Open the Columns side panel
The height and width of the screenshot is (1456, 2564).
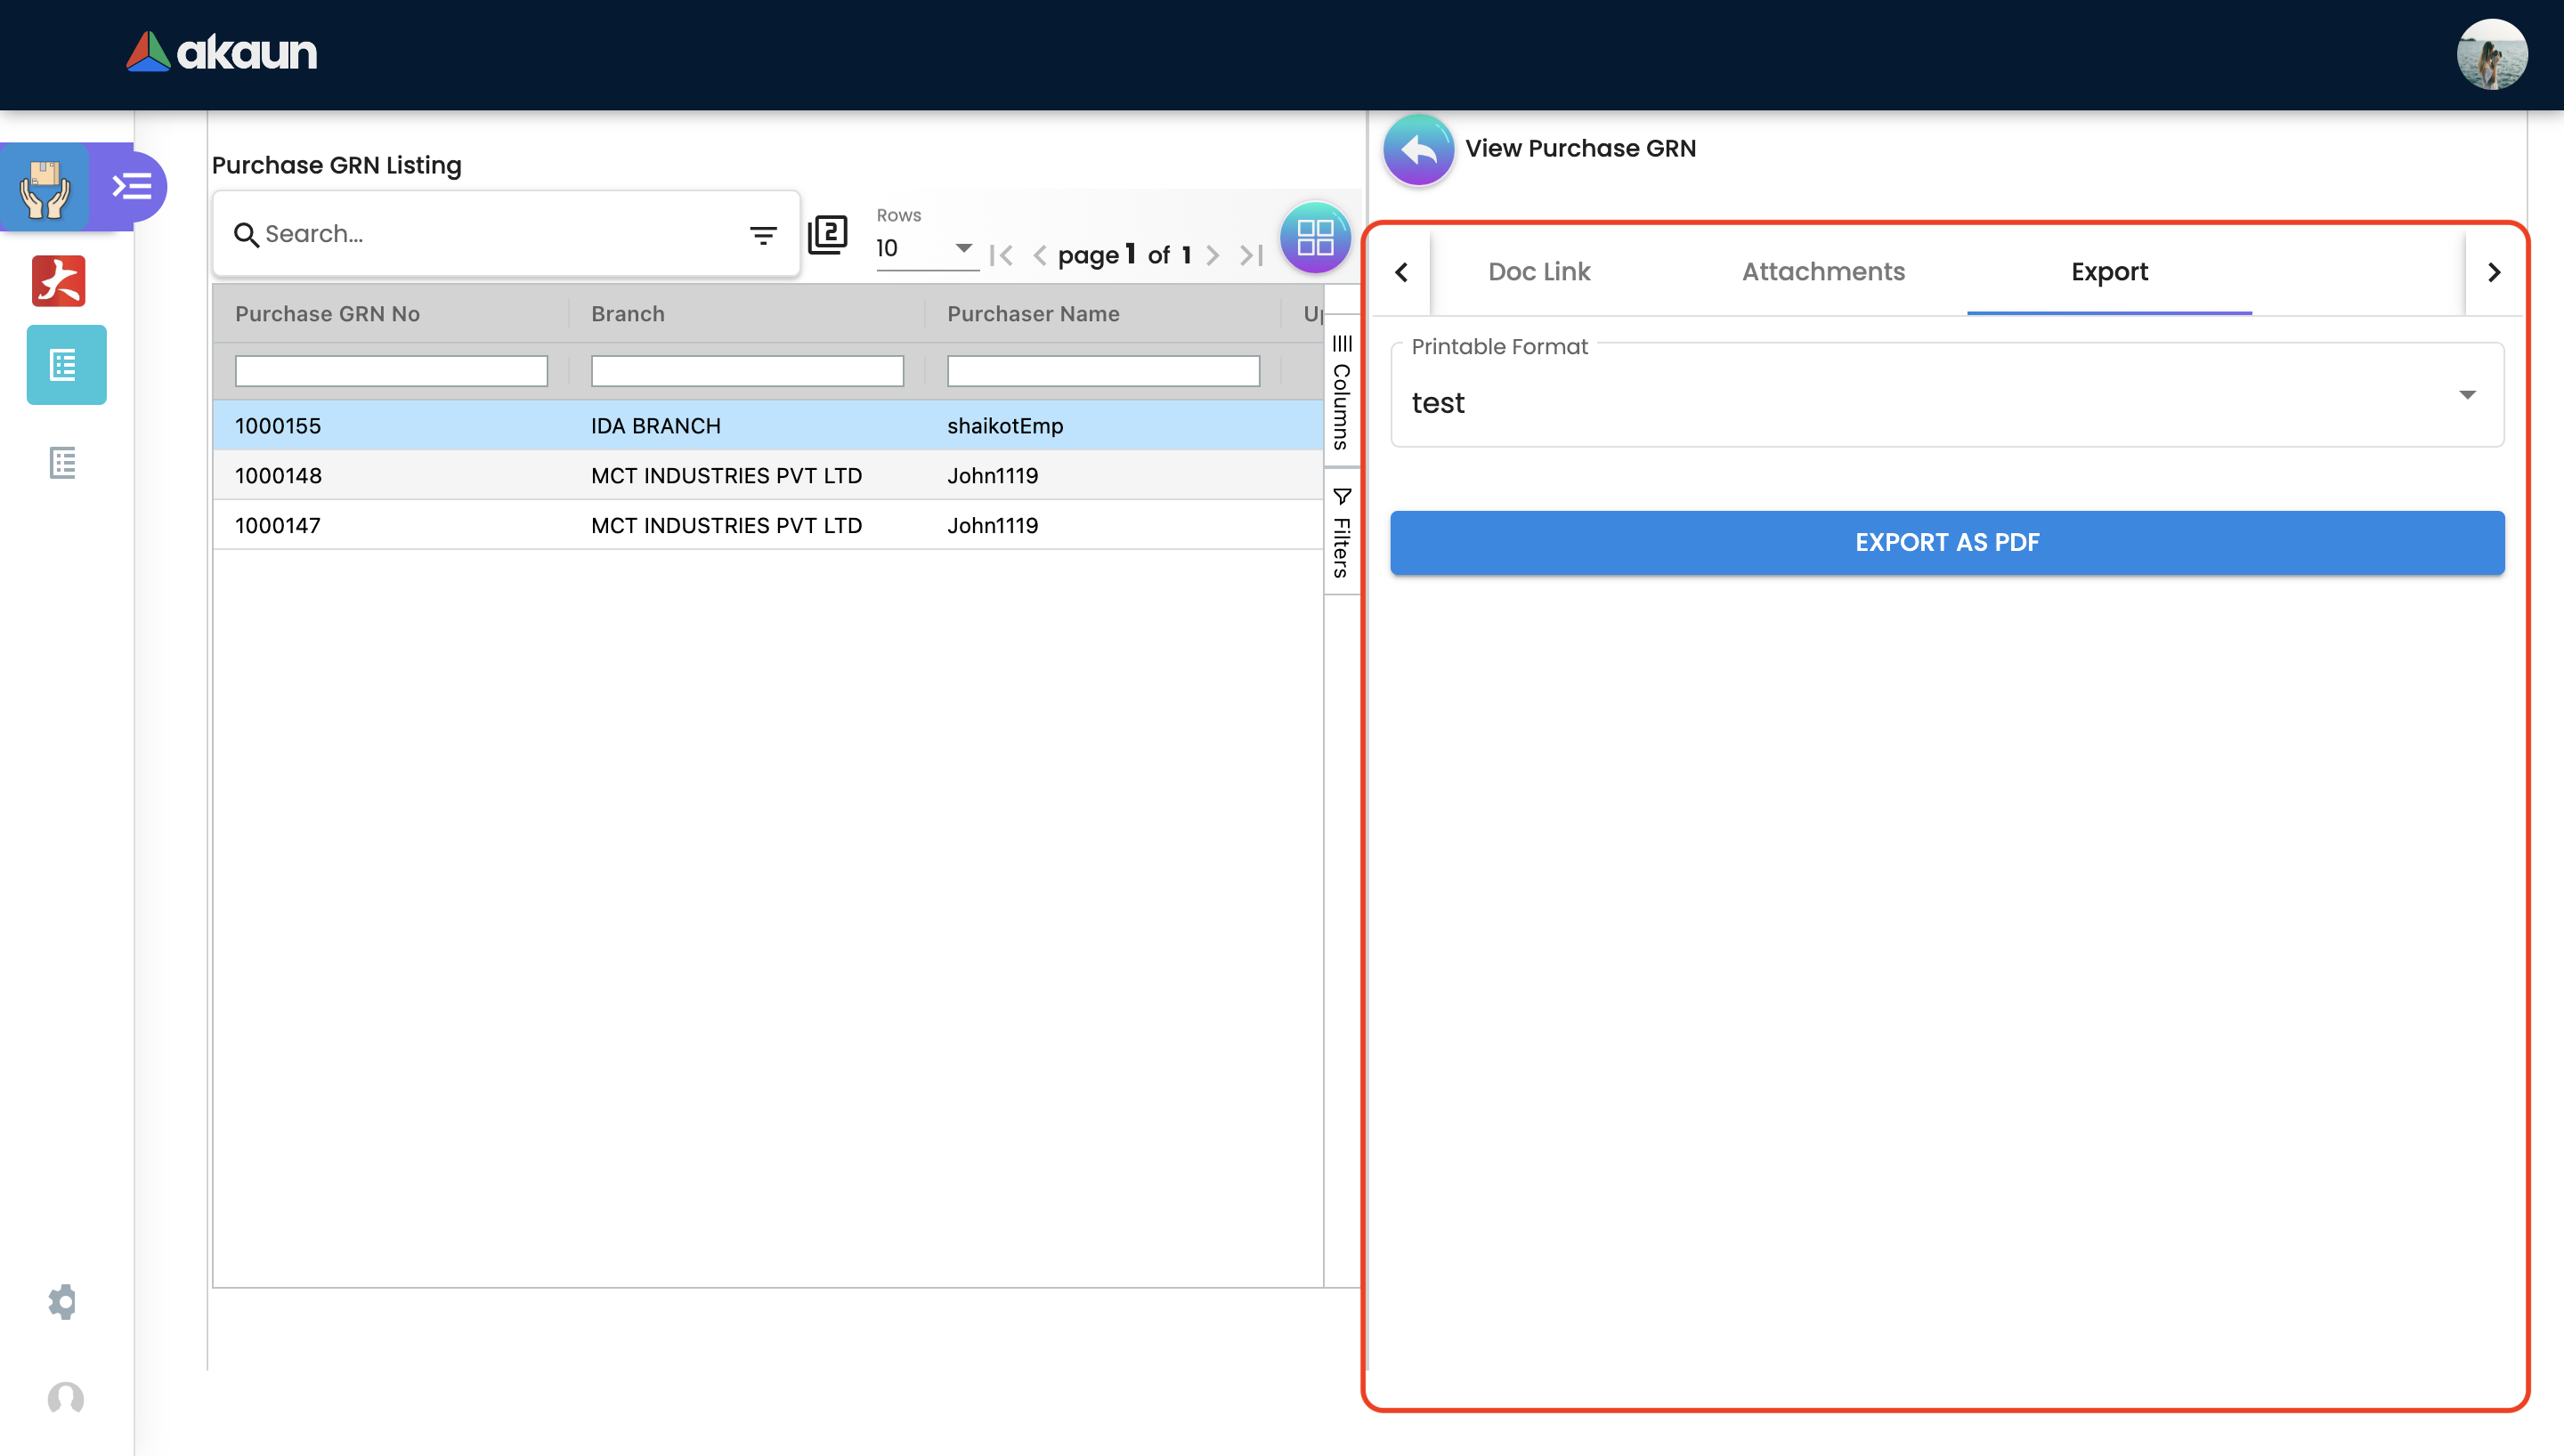[x=1342, y=393]
